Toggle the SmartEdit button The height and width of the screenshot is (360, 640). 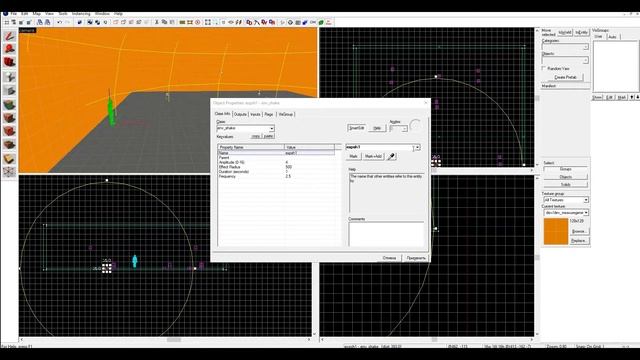tap(356, 128)
